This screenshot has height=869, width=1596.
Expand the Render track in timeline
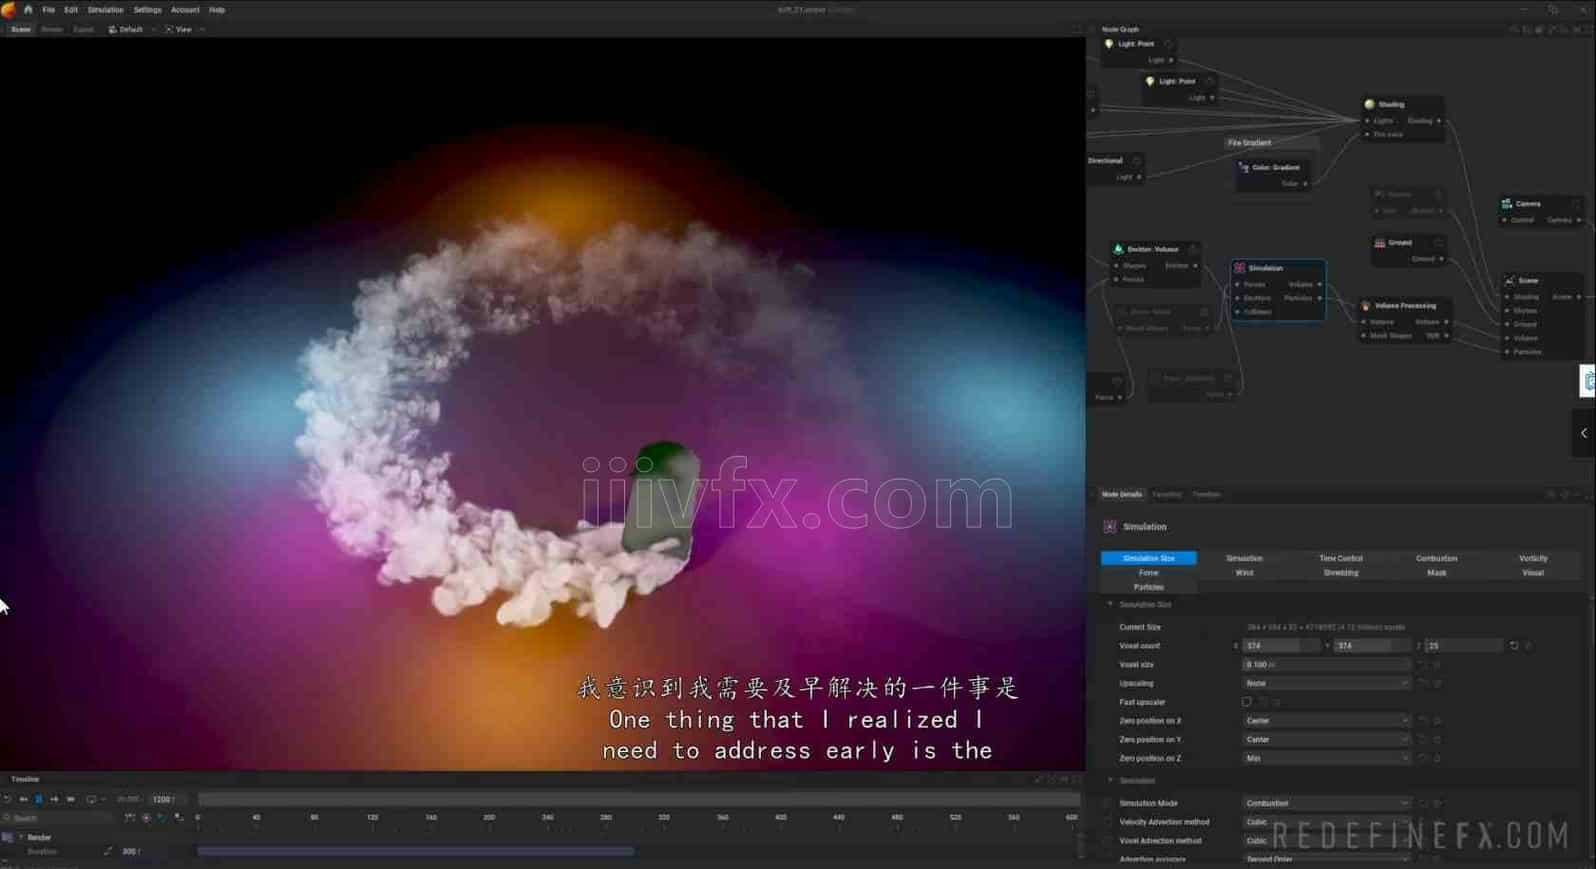click(21, 837)
